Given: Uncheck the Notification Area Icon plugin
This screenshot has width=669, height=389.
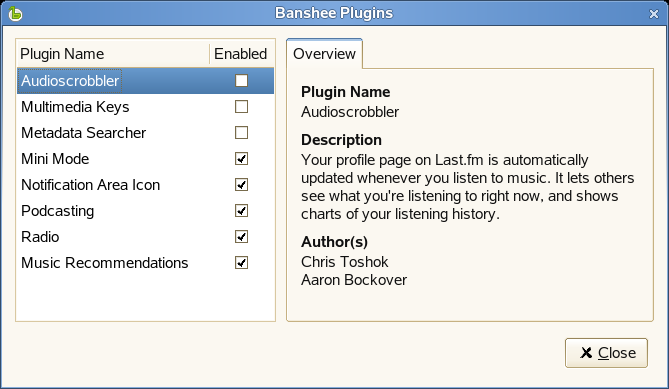Looking at the screenshot, I should point(241,185).
